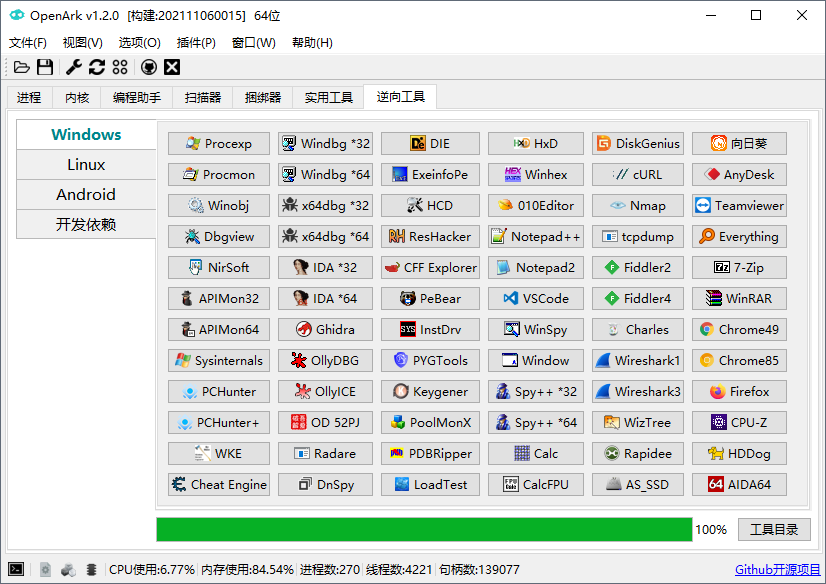The image size is (826, 584).
Task: Switch to the 实用工具 tab
Action: point(329,97)
